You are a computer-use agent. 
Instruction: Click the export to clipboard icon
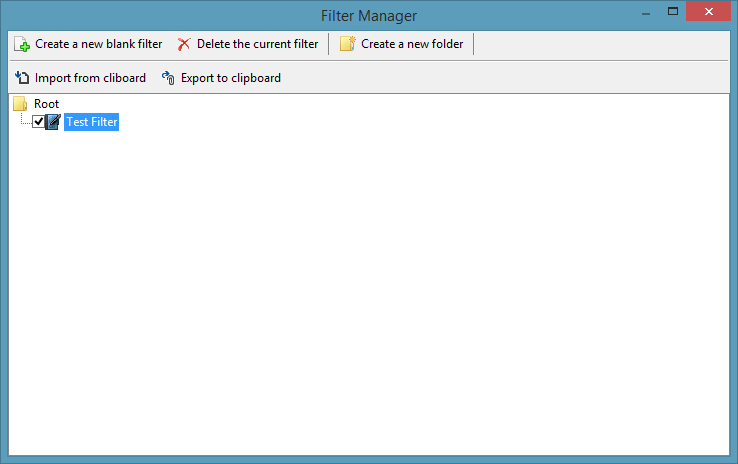tap(168, 78)
